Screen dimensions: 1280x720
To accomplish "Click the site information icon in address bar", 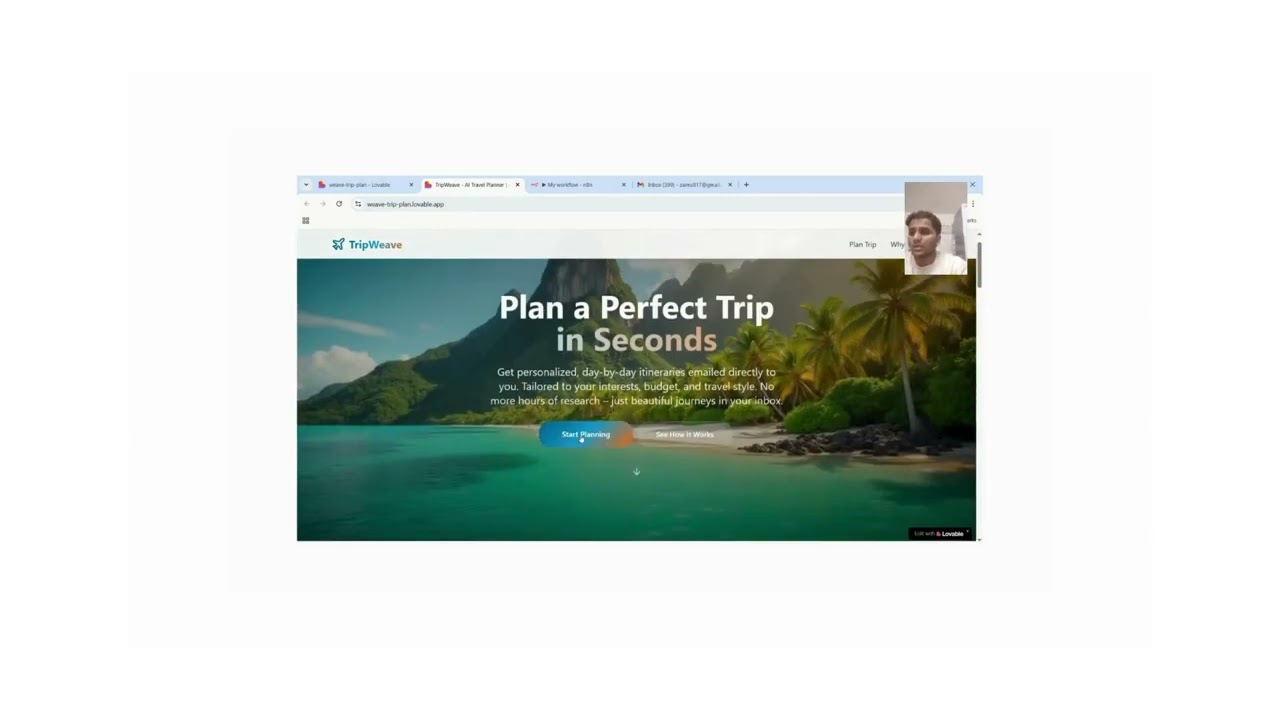I will pos(358,204).
